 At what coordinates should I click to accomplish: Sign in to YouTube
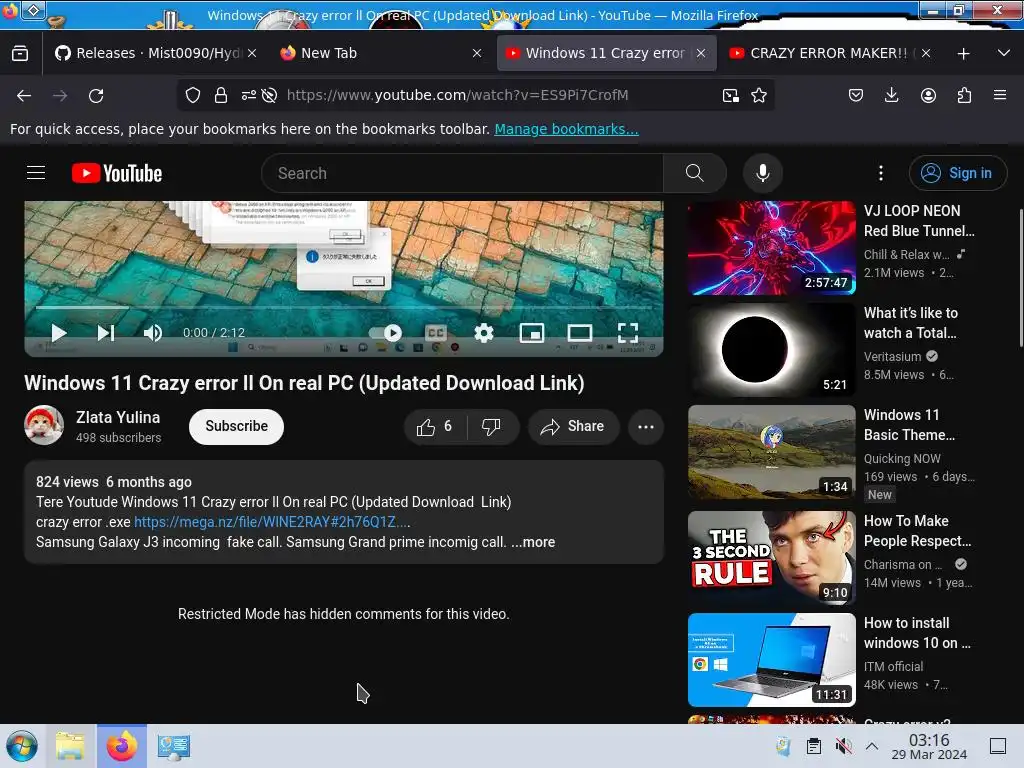pyautogui.click(x=957, y=173)
